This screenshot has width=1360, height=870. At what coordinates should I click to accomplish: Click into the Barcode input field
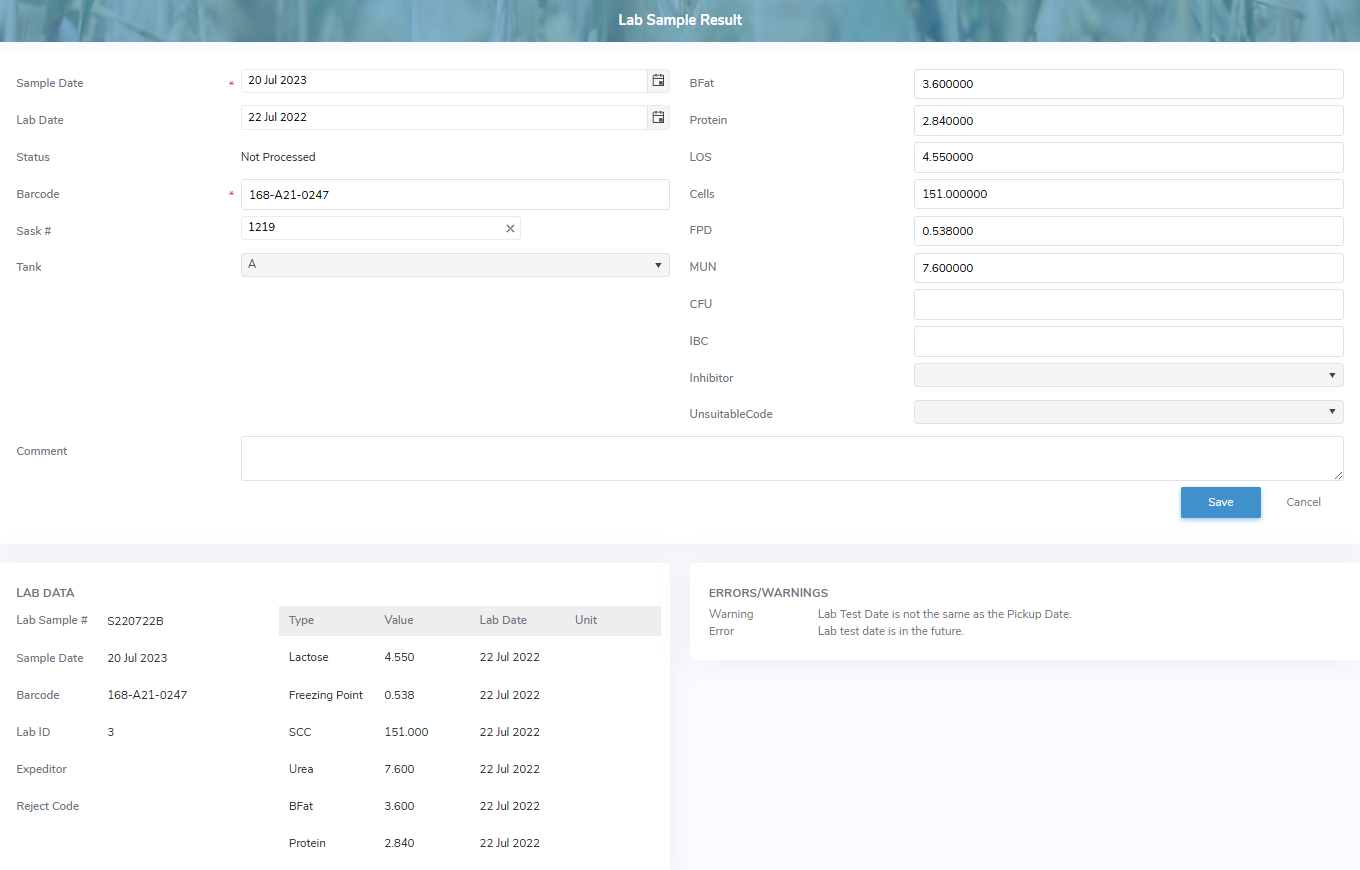[x=455, y=195]
